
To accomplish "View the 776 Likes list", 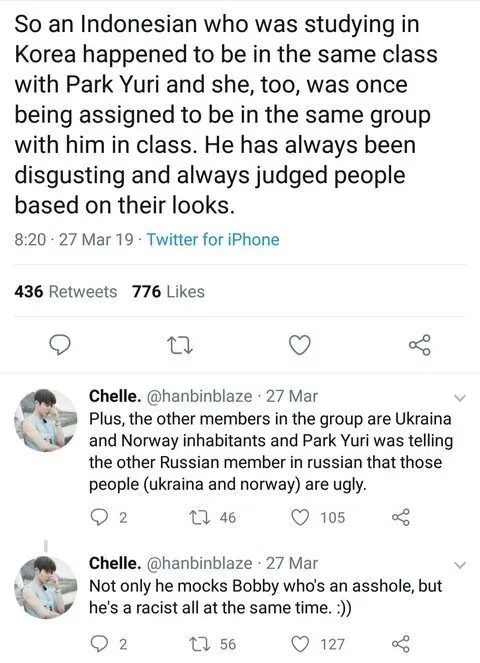I will [168, 292].
